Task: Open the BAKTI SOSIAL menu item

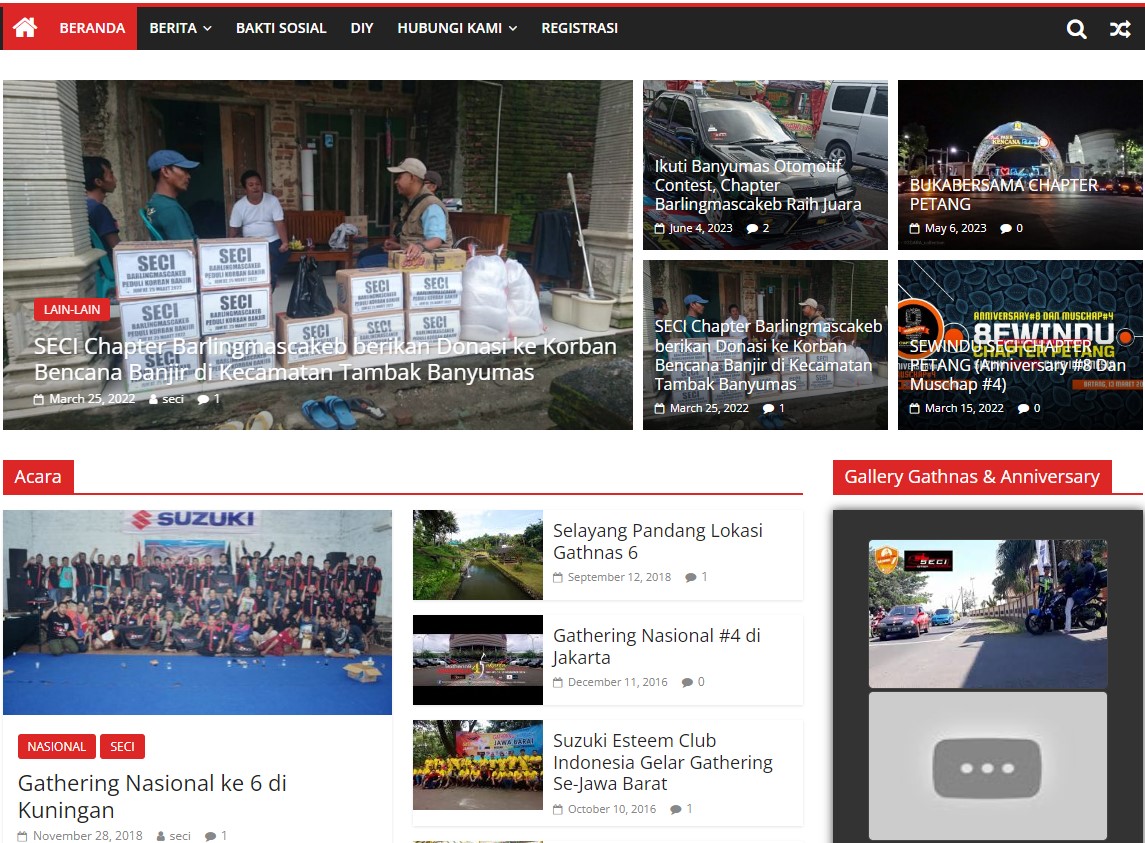Action: (x=281, y=28)
